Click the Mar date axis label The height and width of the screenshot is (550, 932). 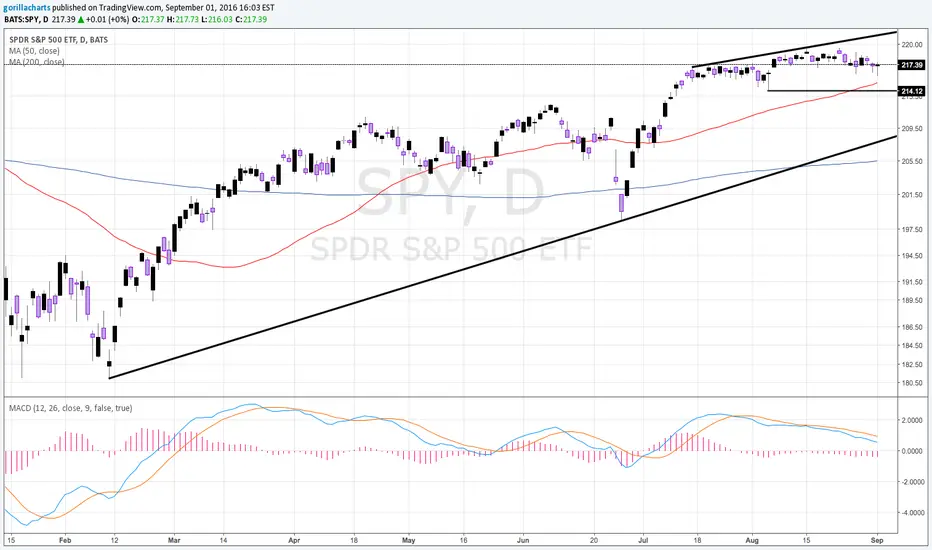pyautogui.click(x=174, y=540)
